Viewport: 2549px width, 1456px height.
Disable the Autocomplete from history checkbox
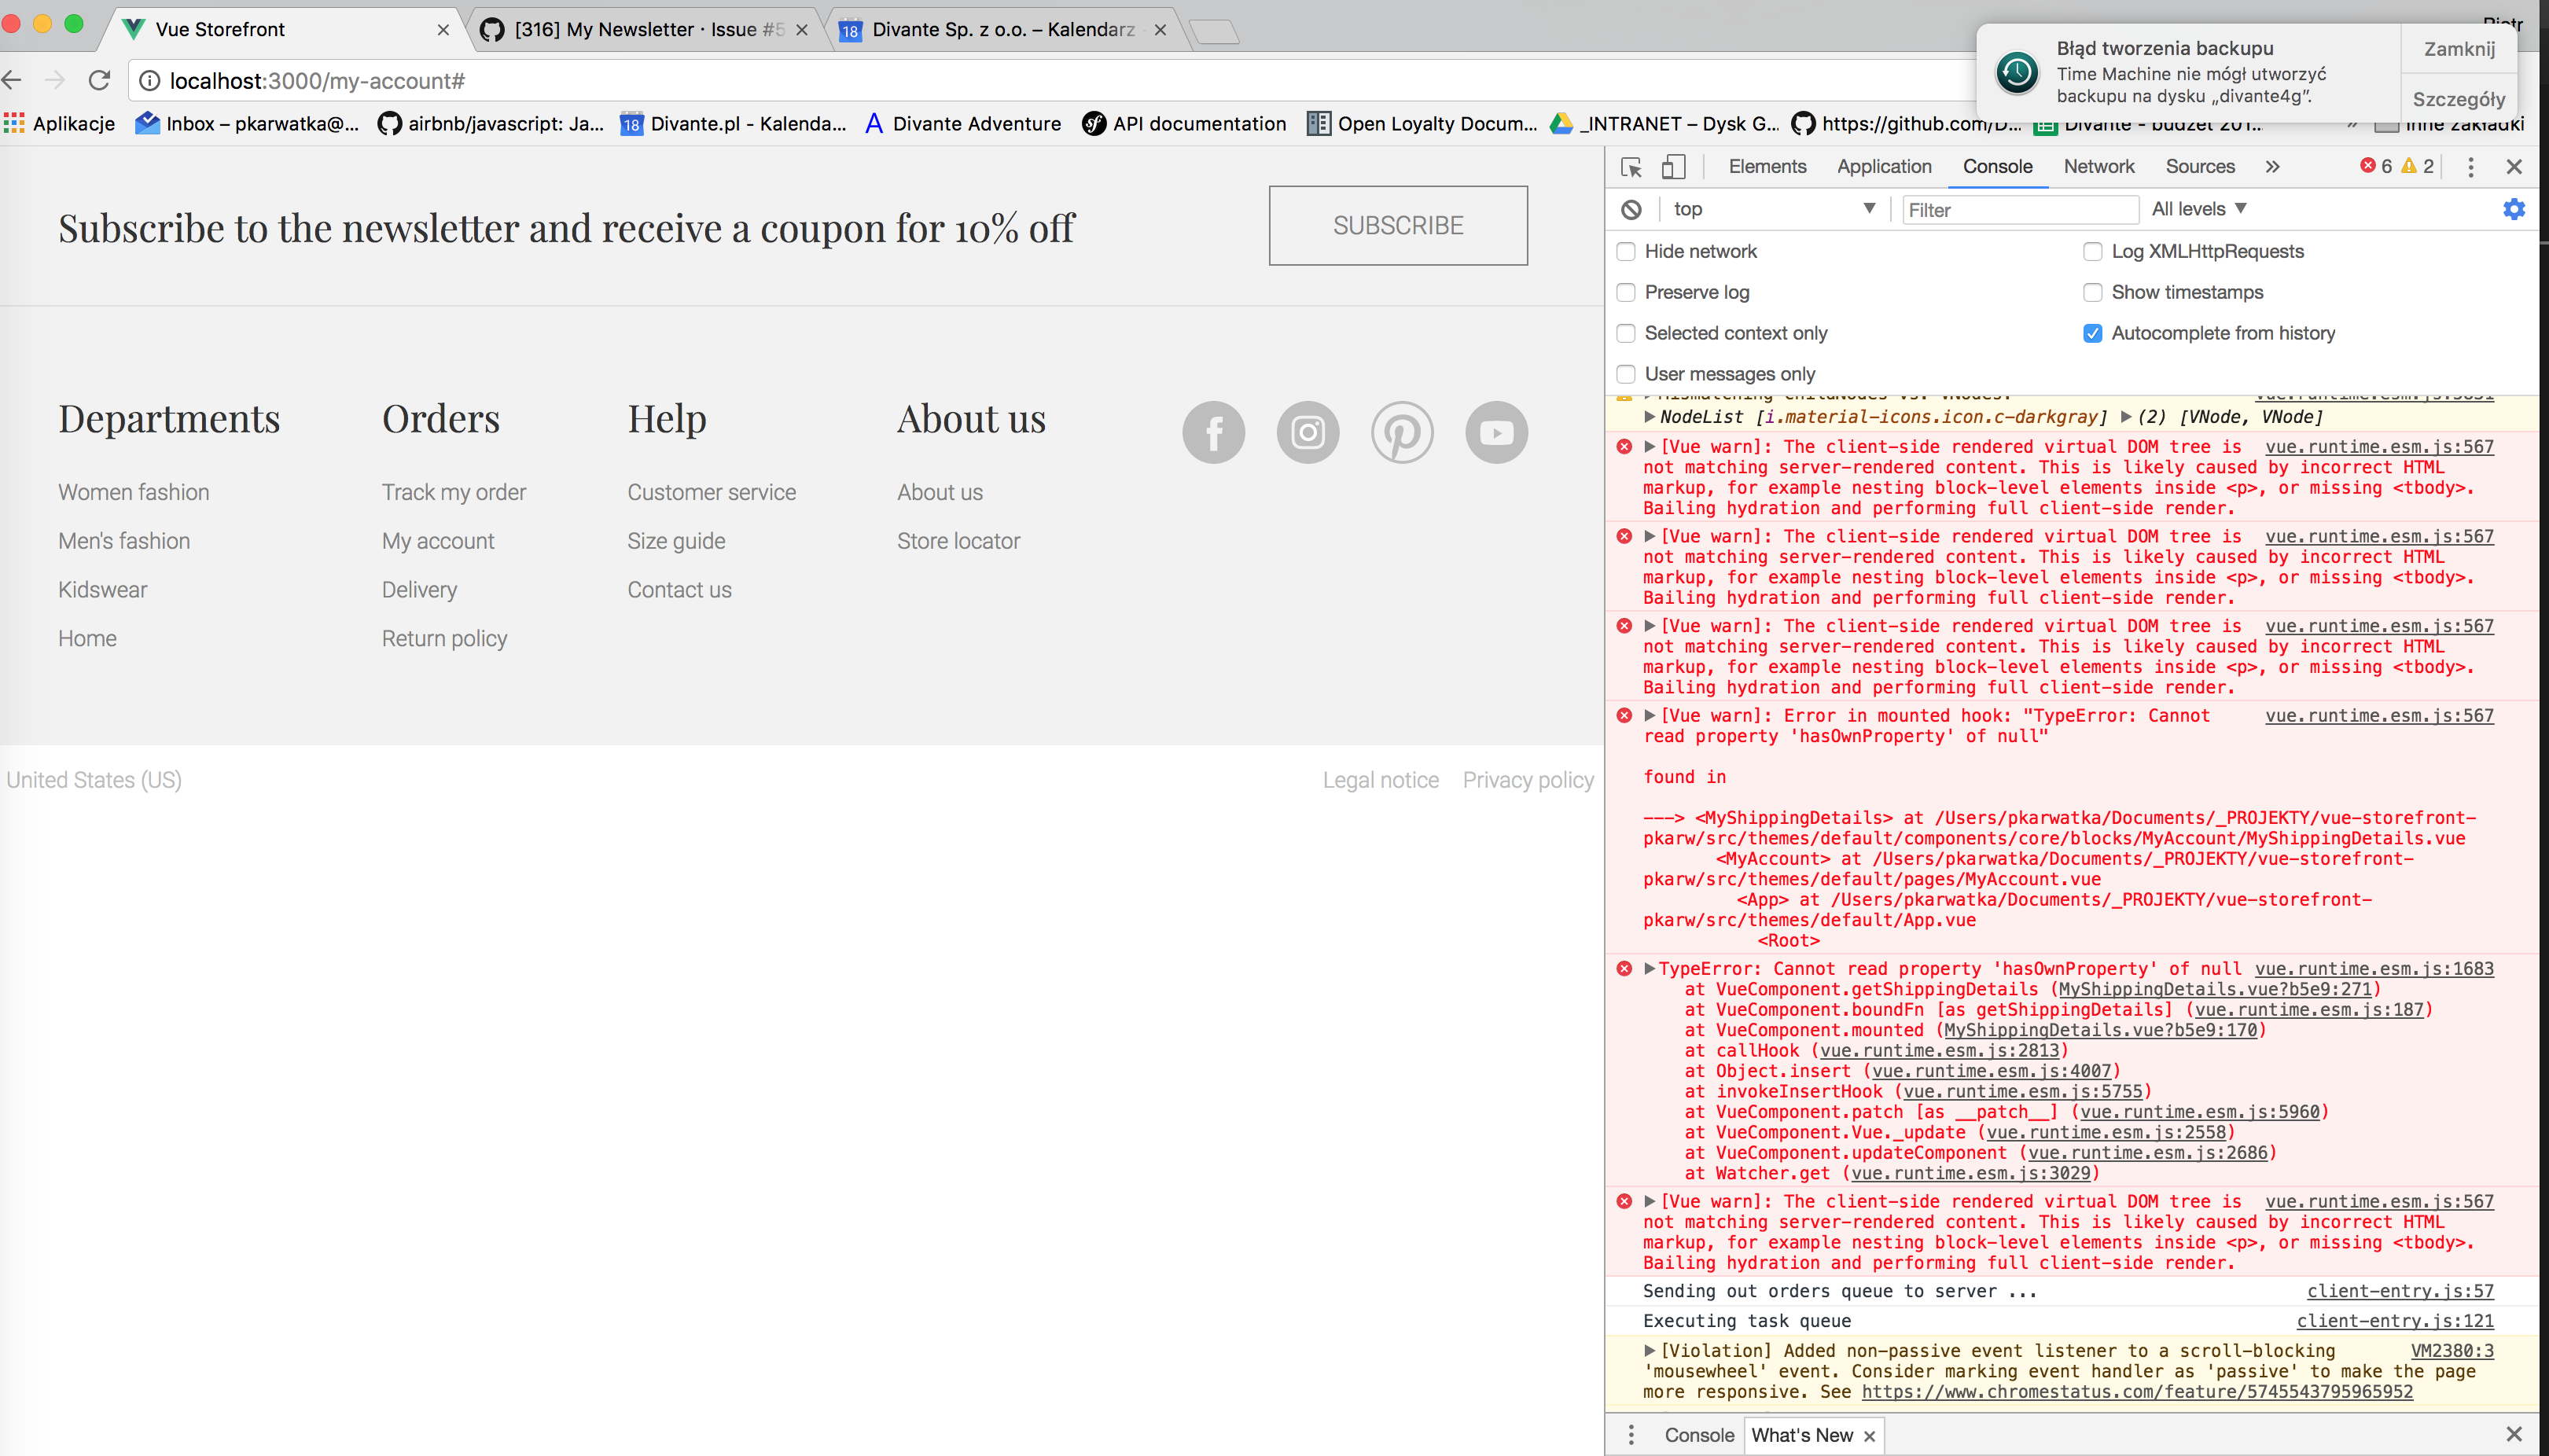(2092, 334)
